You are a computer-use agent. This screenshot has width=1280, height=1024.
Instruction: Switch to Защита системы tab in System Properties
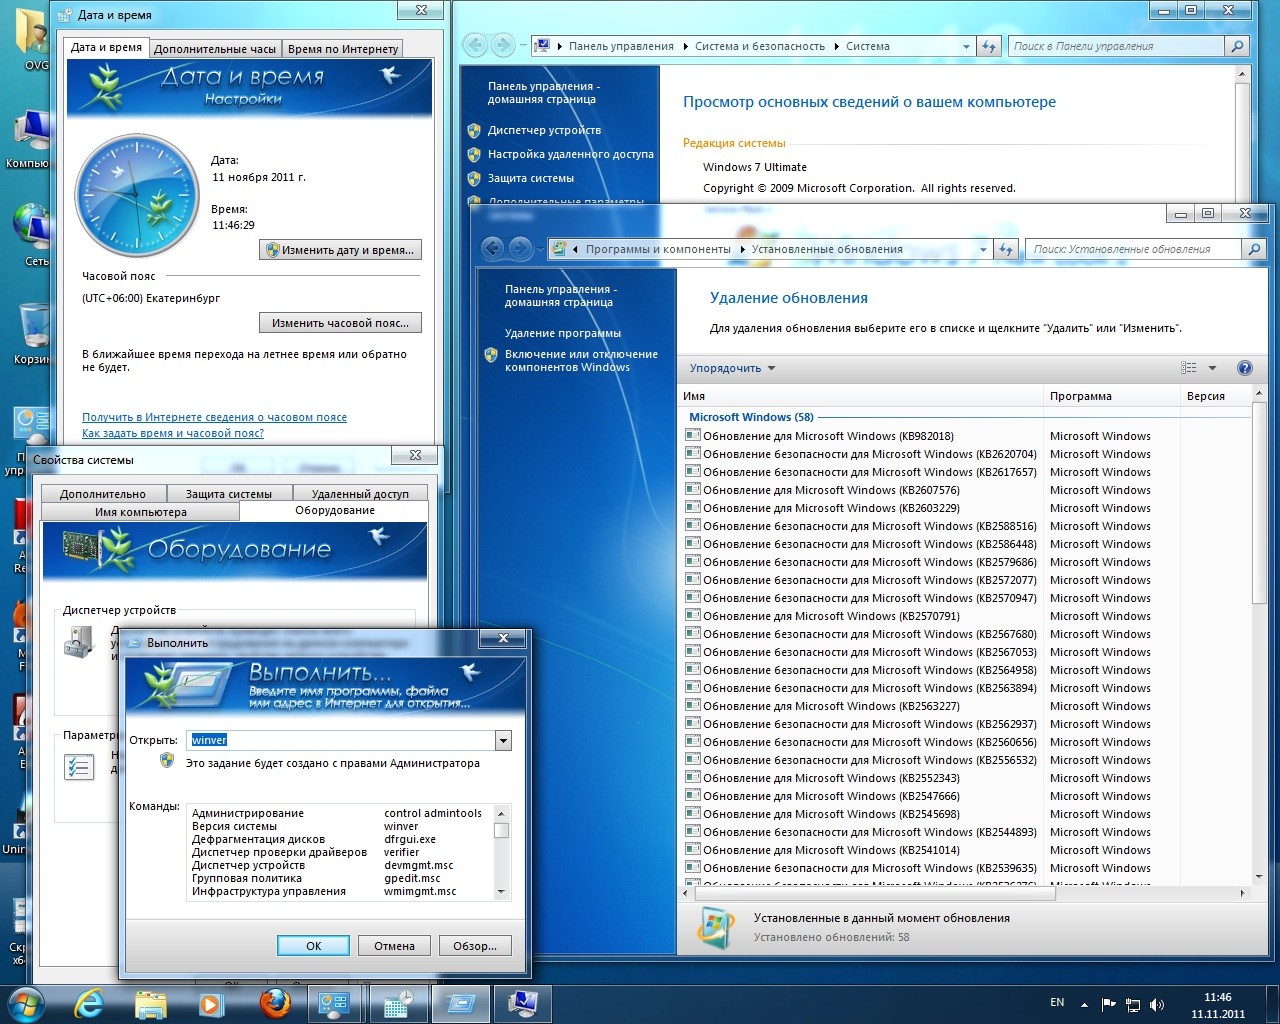228,494
